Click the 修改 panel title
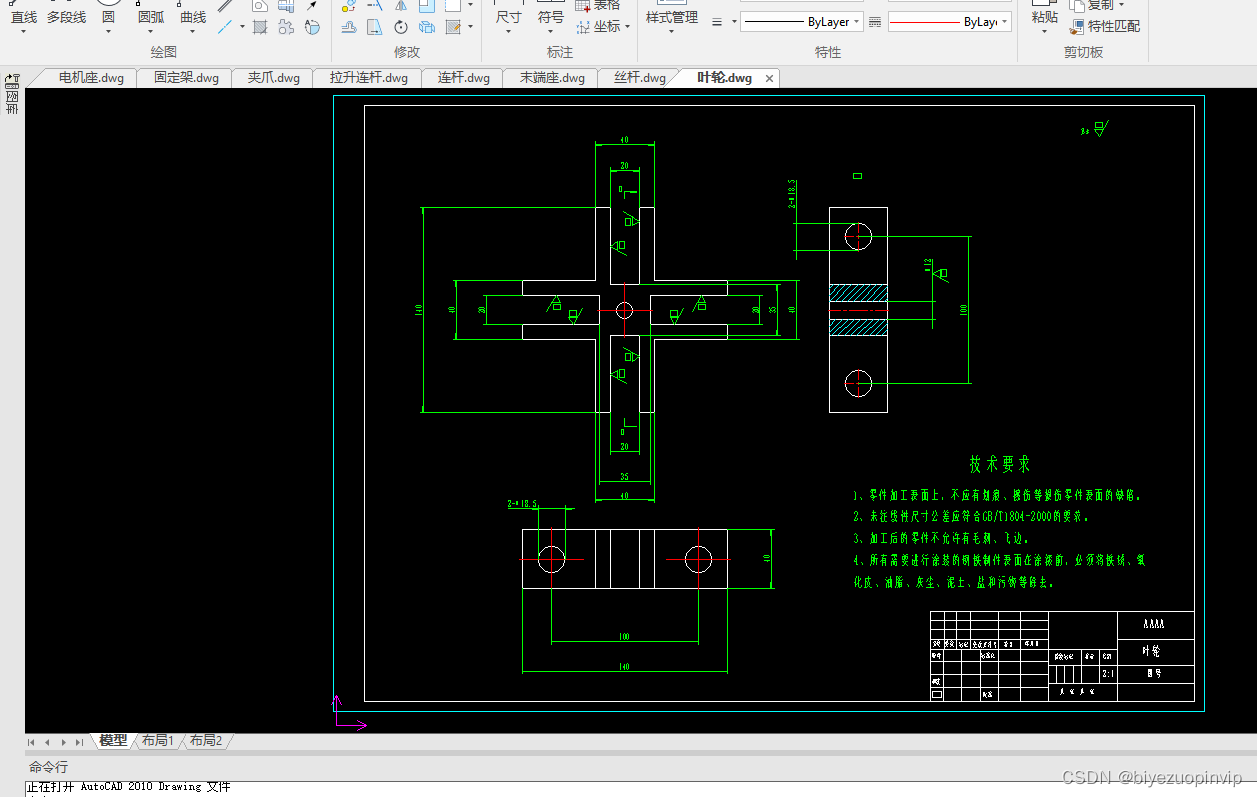 click(x=407, y=52)
